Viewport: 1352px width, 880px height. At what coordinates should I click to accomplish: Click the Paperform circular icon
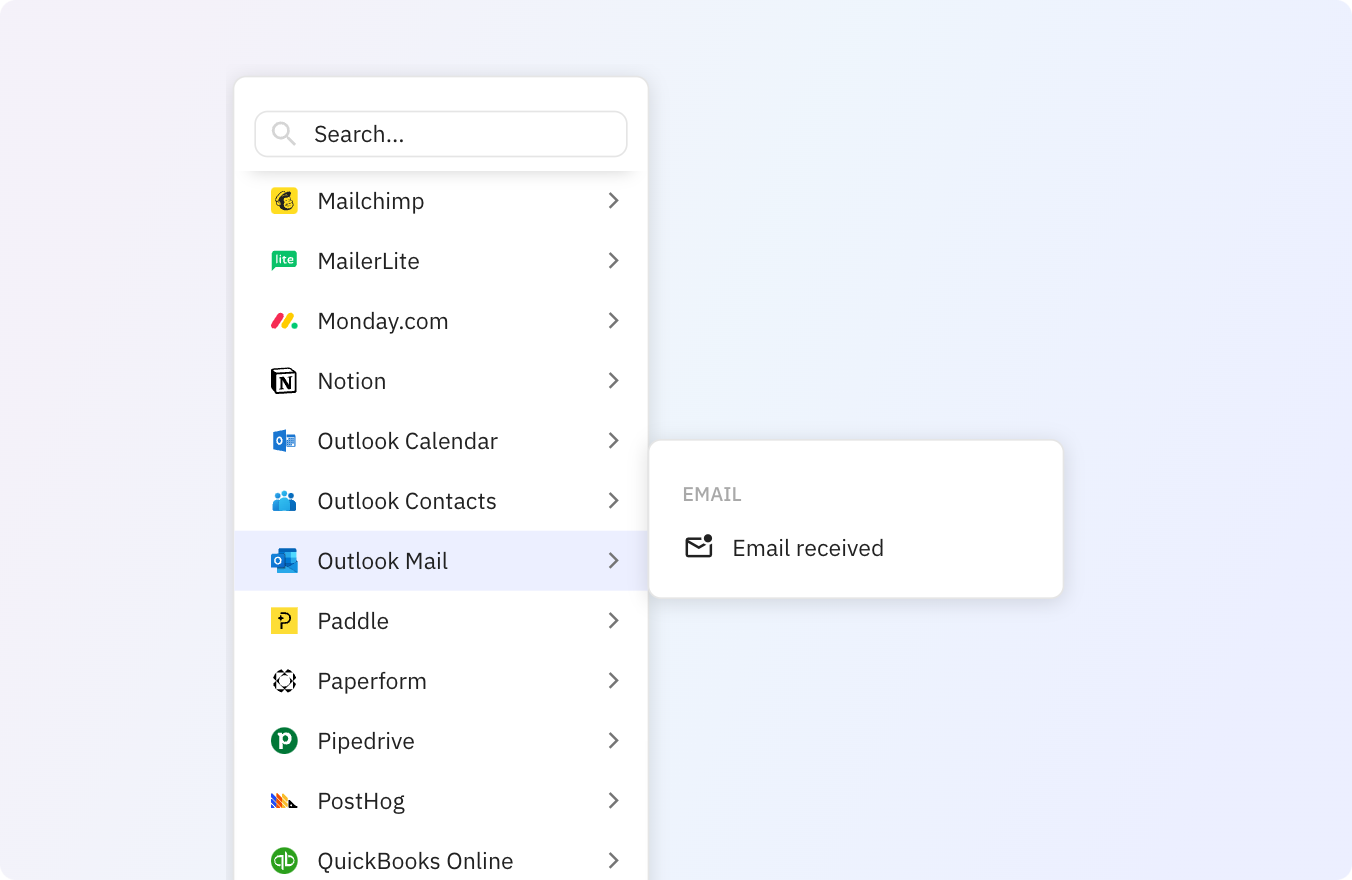coord(284,681)
